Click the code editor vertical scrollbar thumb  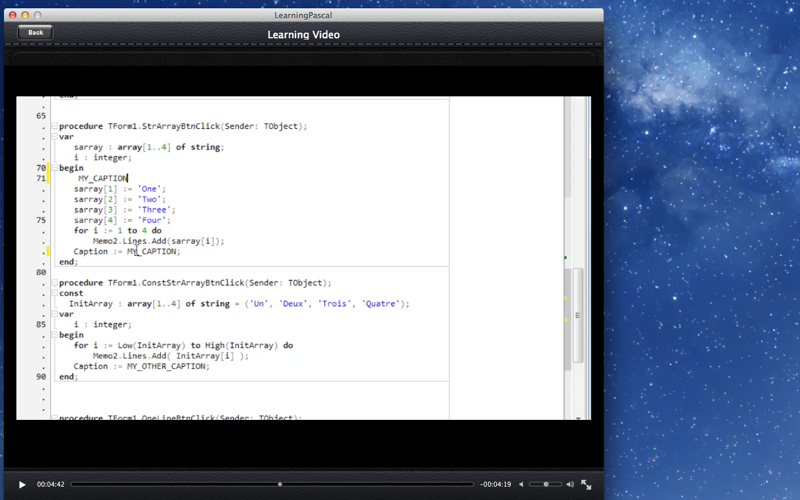coord(578,315)
